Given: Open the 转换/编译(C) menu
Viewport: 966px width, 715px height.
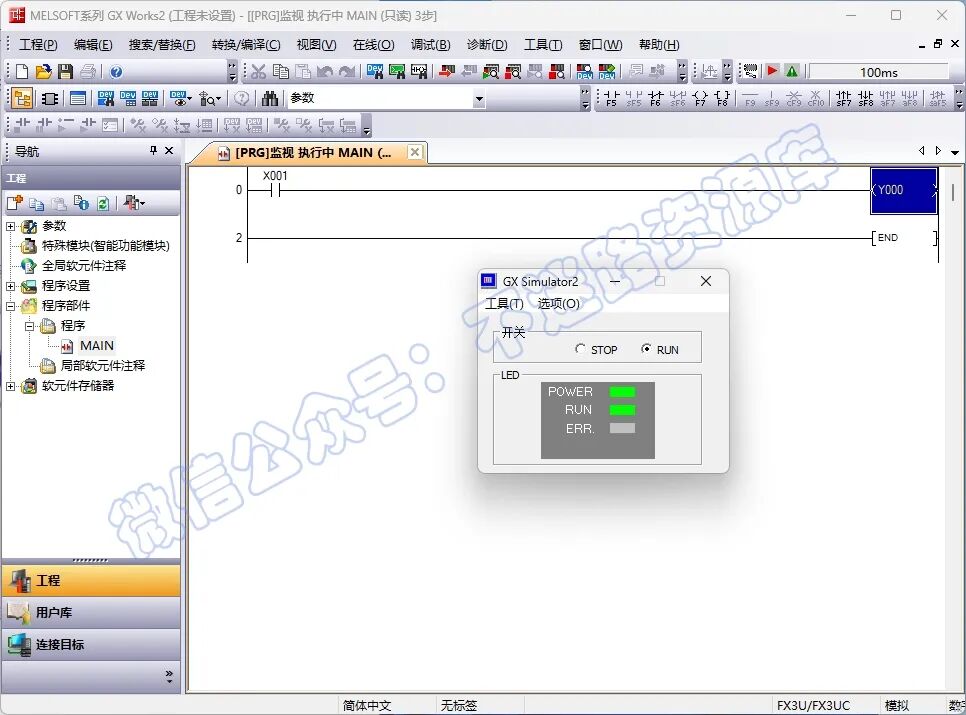Looking at the screenshot, I should [246, 45].
